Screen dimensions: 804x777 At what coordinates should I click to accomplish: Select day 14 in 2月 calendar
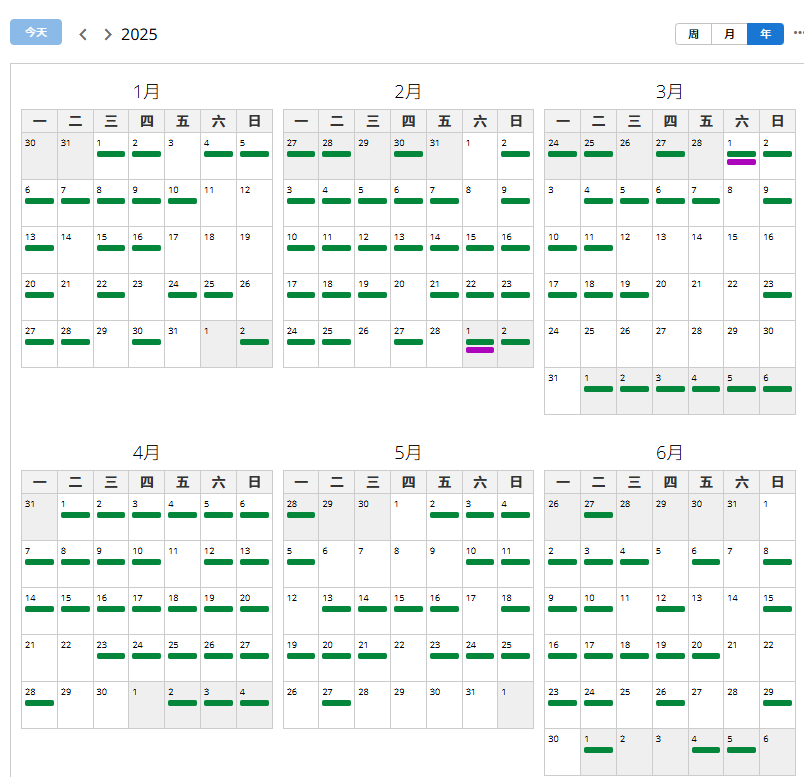click(x=444, y=249)
